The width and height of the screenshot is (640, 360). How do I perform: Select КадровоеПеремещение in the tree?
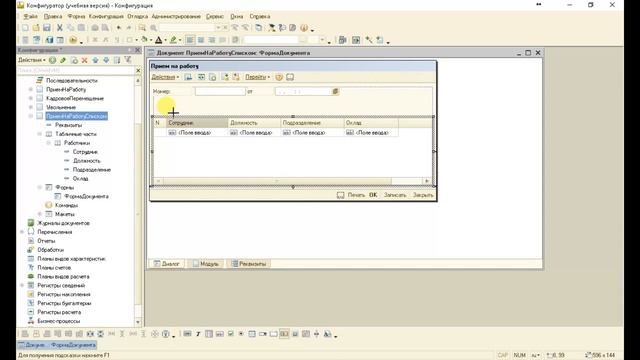click(x=75, y=98)
